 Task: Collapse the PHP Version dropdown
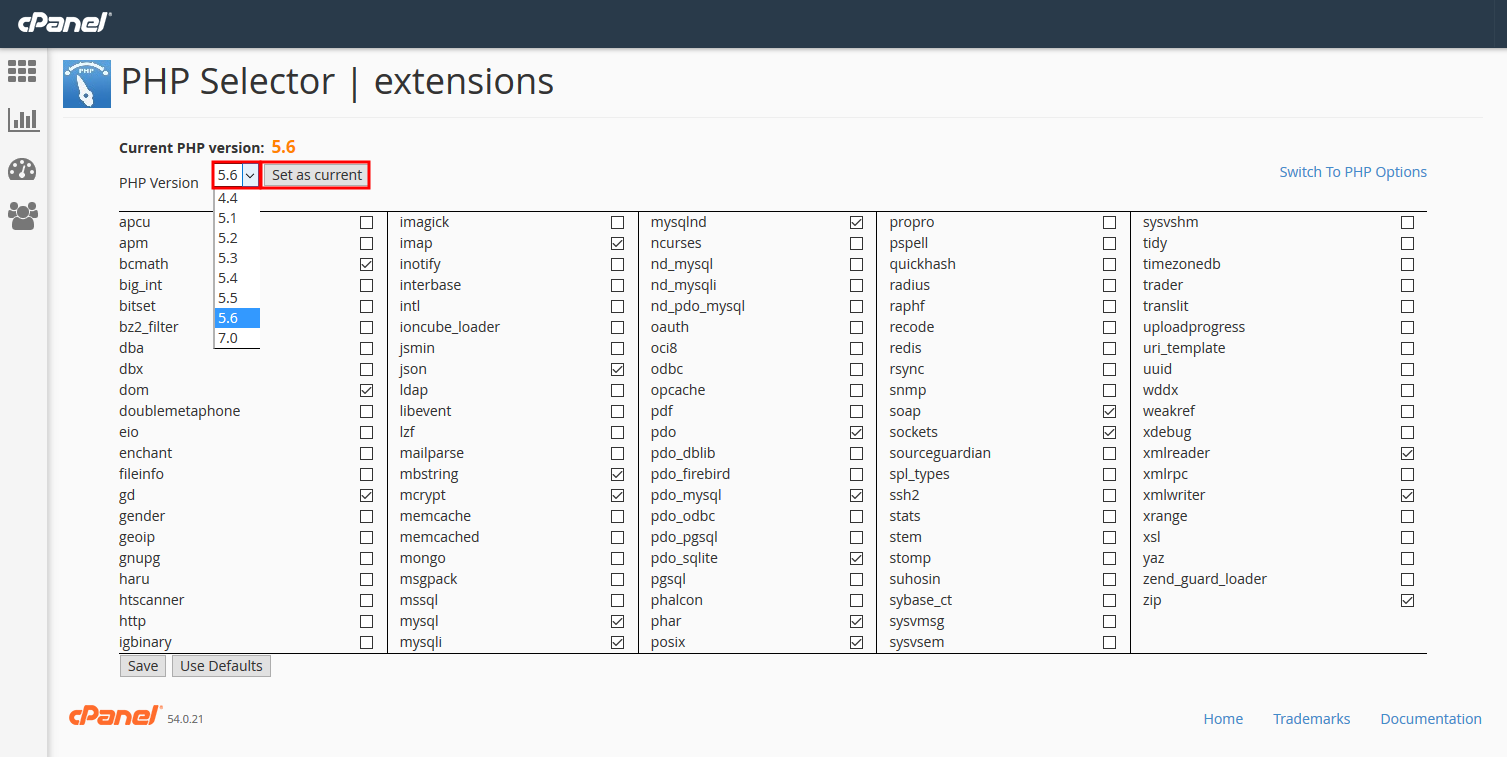click(236, 175)
